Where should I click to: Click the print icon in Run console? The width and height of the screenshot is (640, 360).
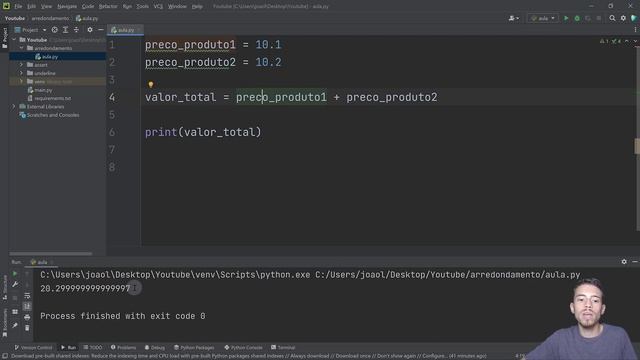tap(27, 317)
